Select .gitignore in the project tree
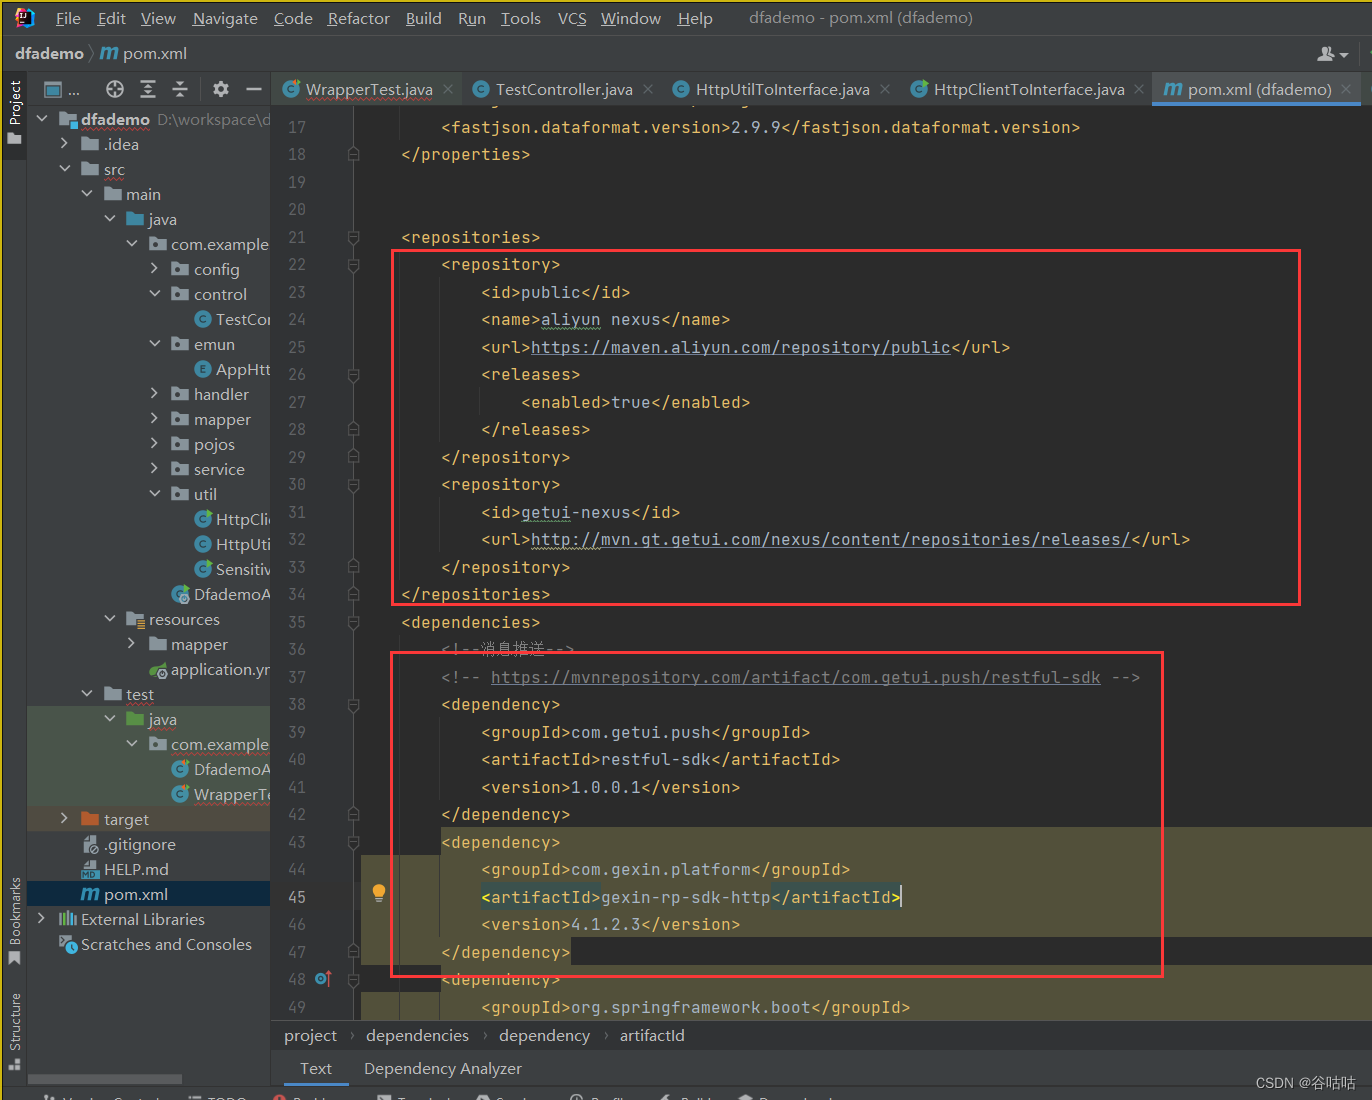 coord(139,844)
